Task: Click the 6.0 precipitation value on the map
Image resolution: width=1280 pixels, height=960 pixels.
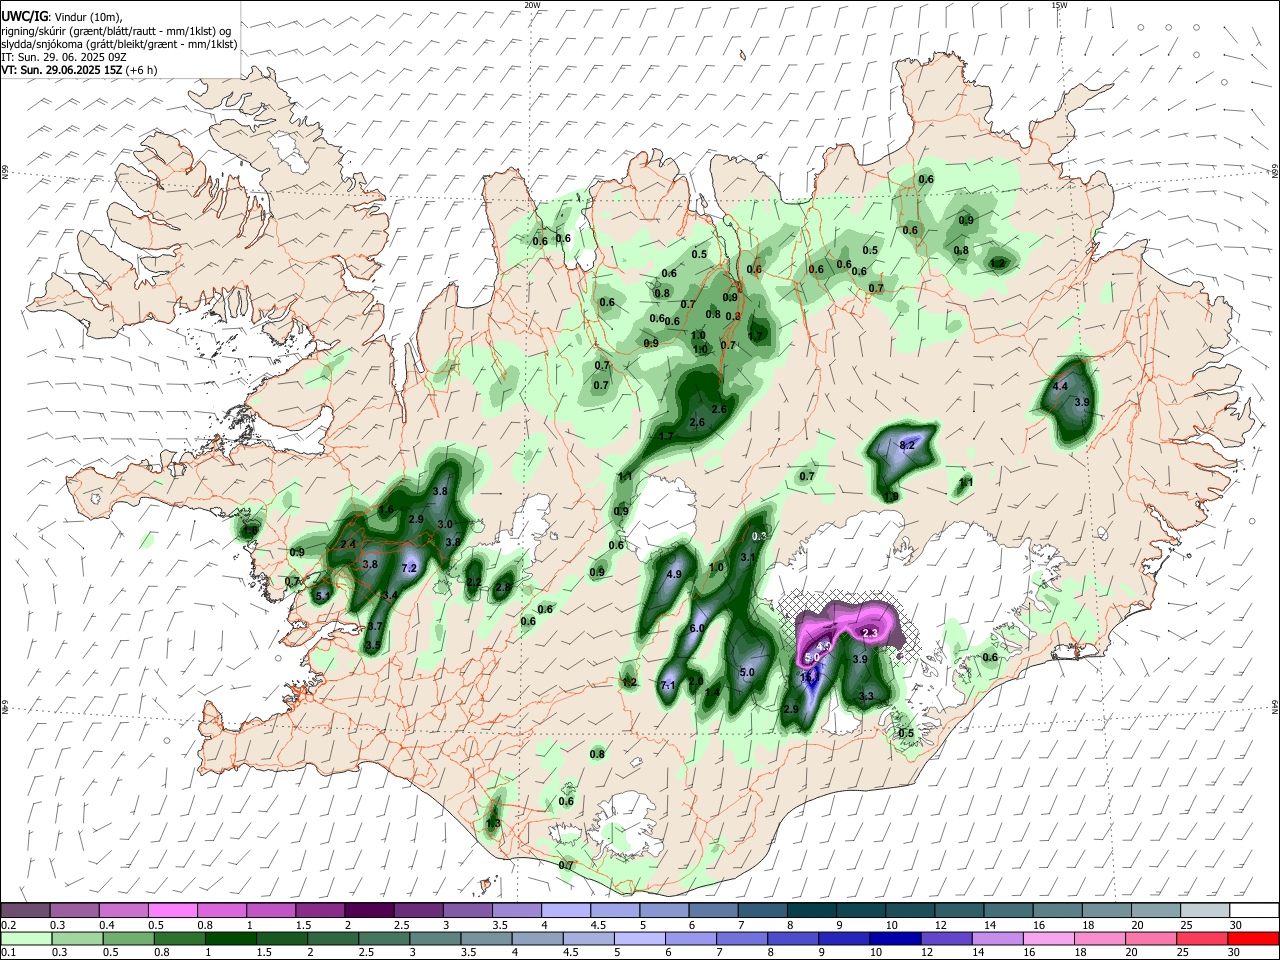Action: pyautogui.click(x=698, y=628)
